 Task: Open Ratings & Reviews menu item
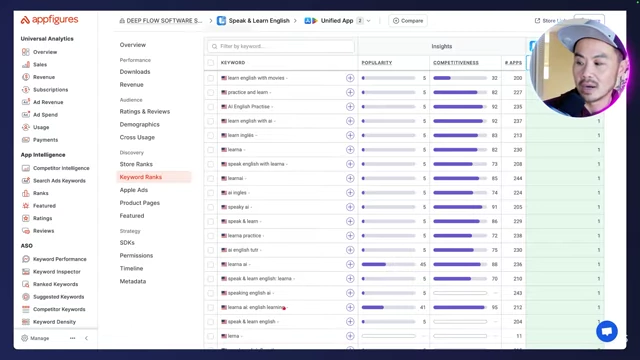[144, 111]
